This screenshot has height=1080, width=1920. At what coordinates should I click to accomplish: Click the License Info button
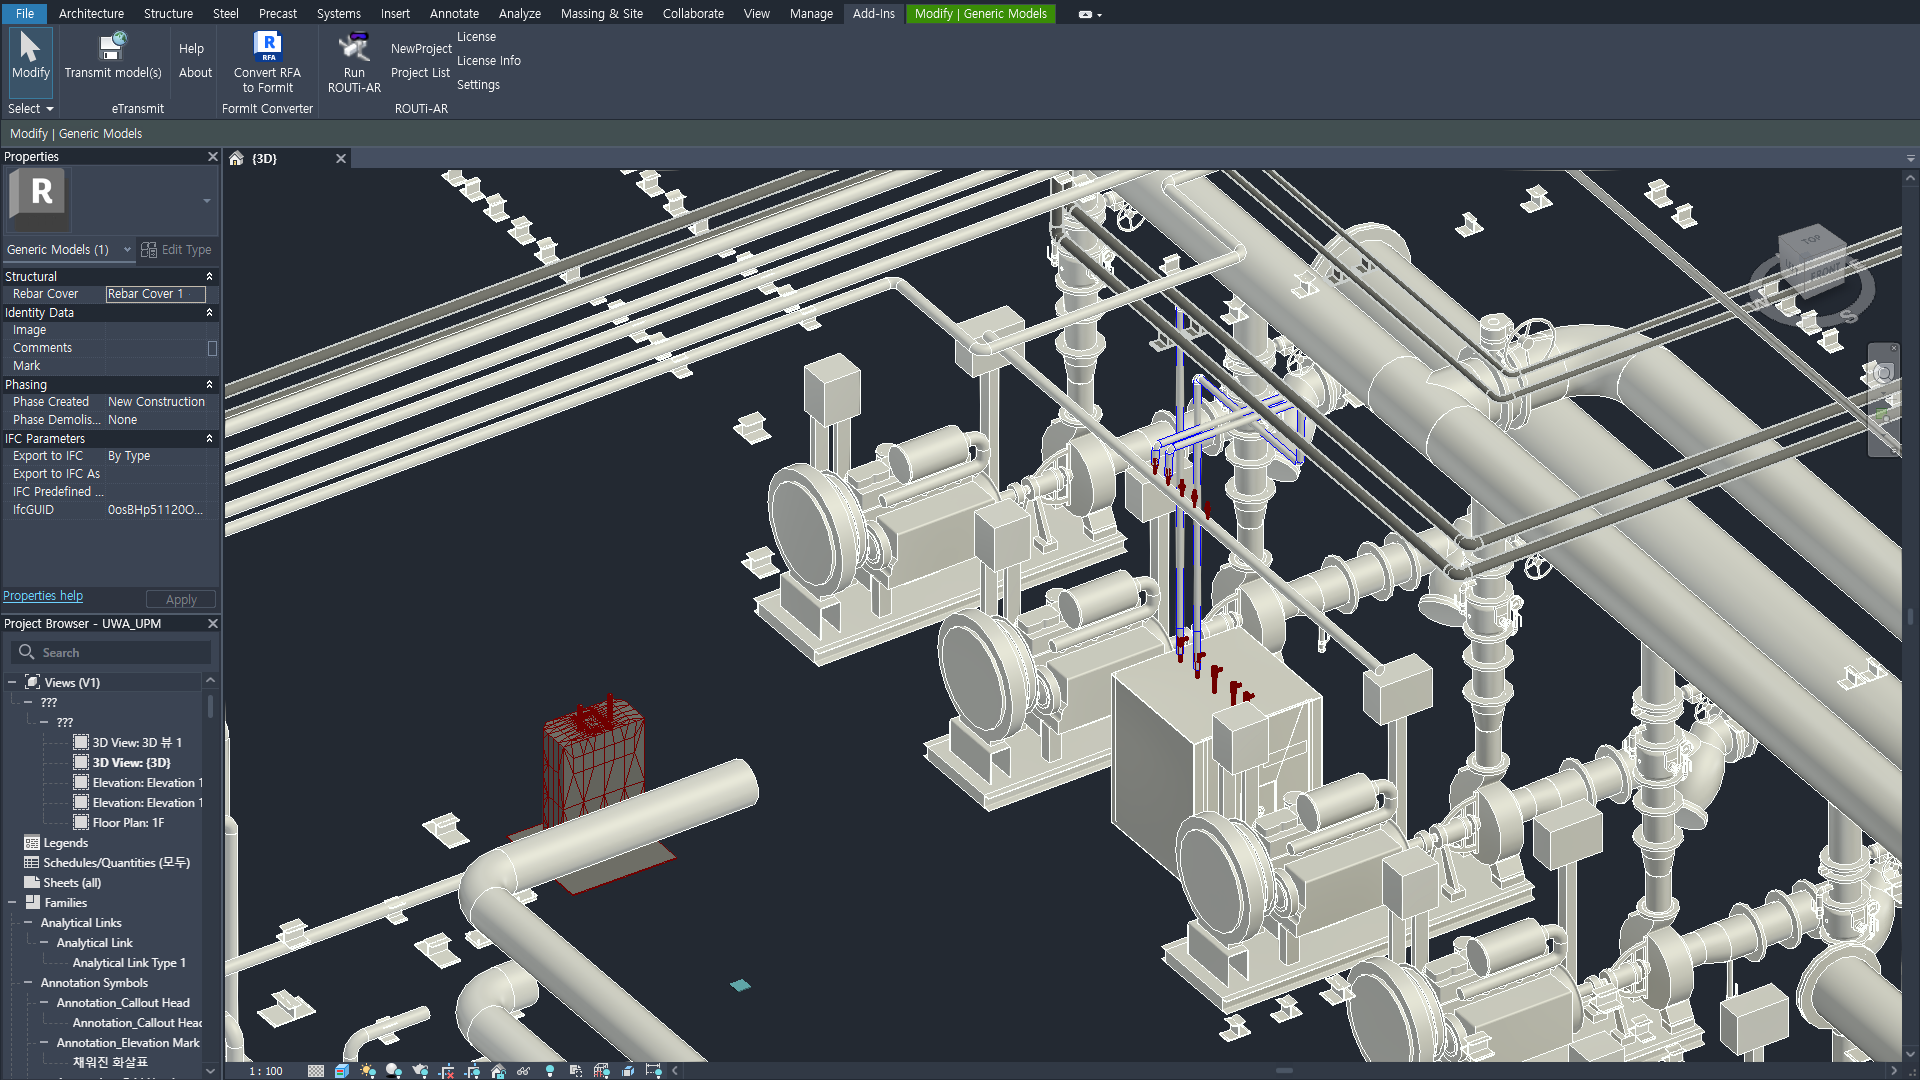point(488,61)
